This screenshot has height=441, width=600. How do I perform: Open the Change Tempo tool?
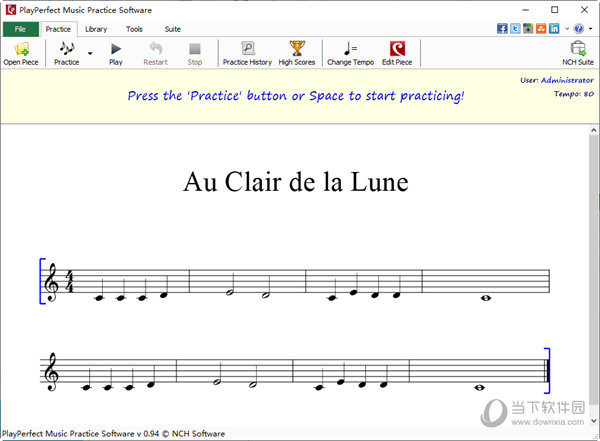(351, 54)
